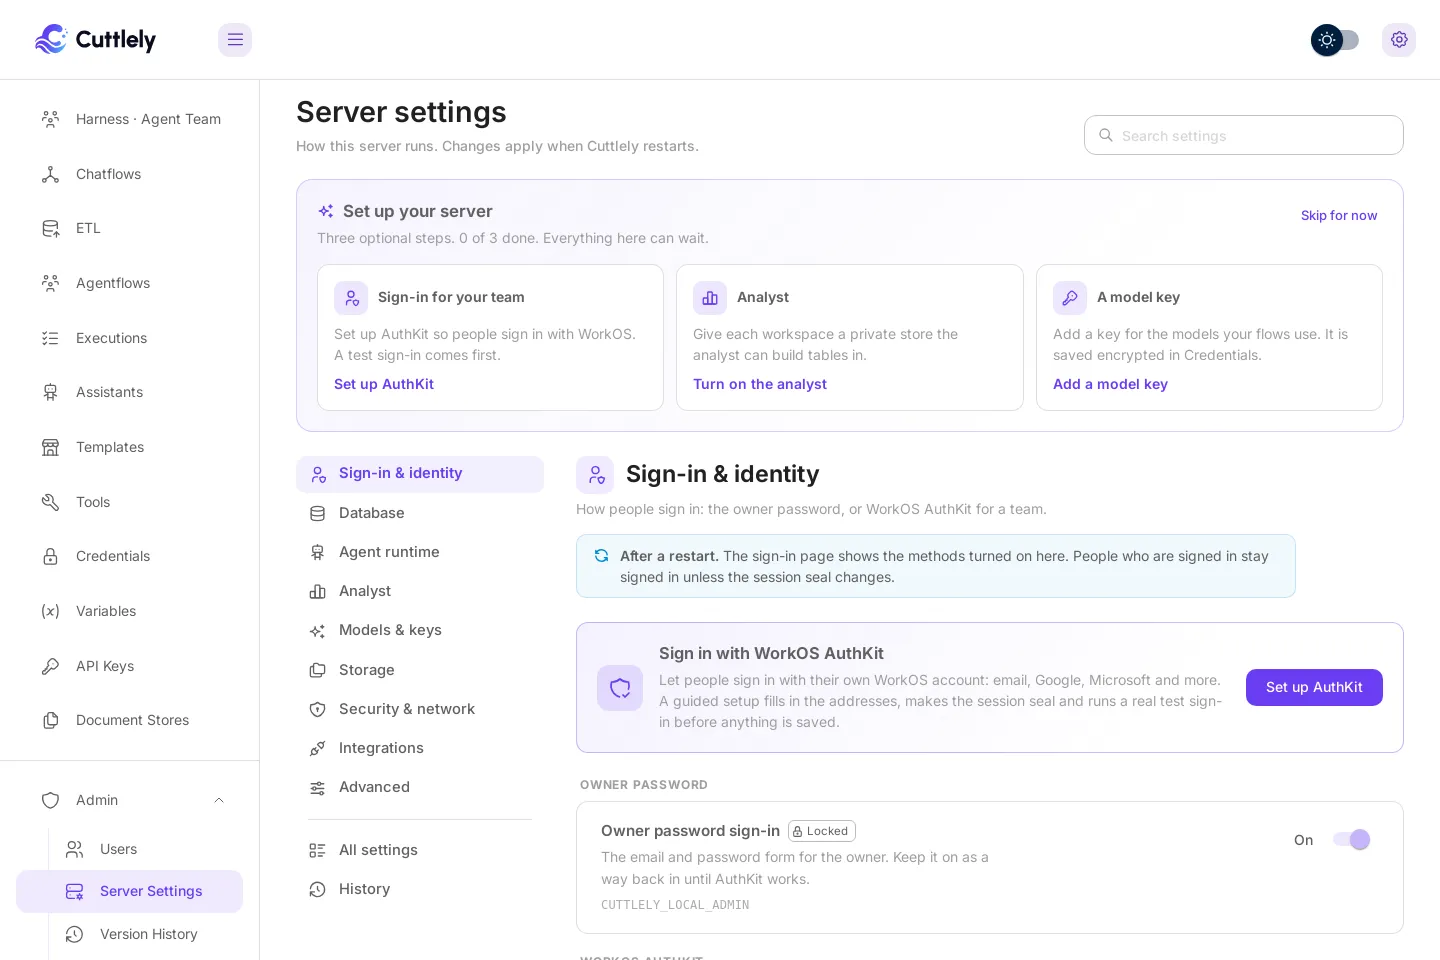Click the Document Stores icon in sidebar

click(50, 720)
